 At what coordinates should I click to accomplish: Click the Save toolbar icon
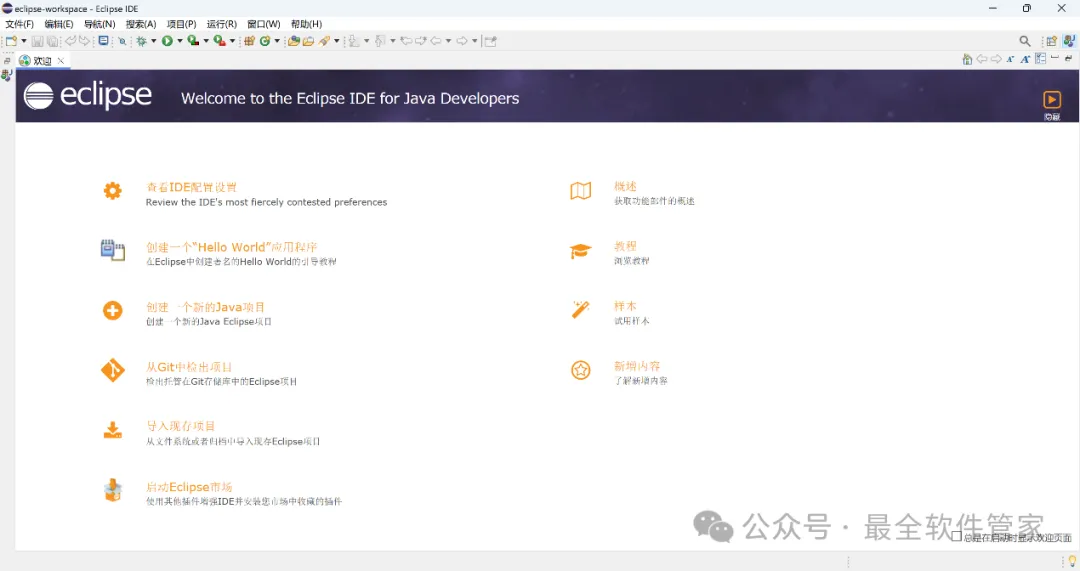click(37, 41)
